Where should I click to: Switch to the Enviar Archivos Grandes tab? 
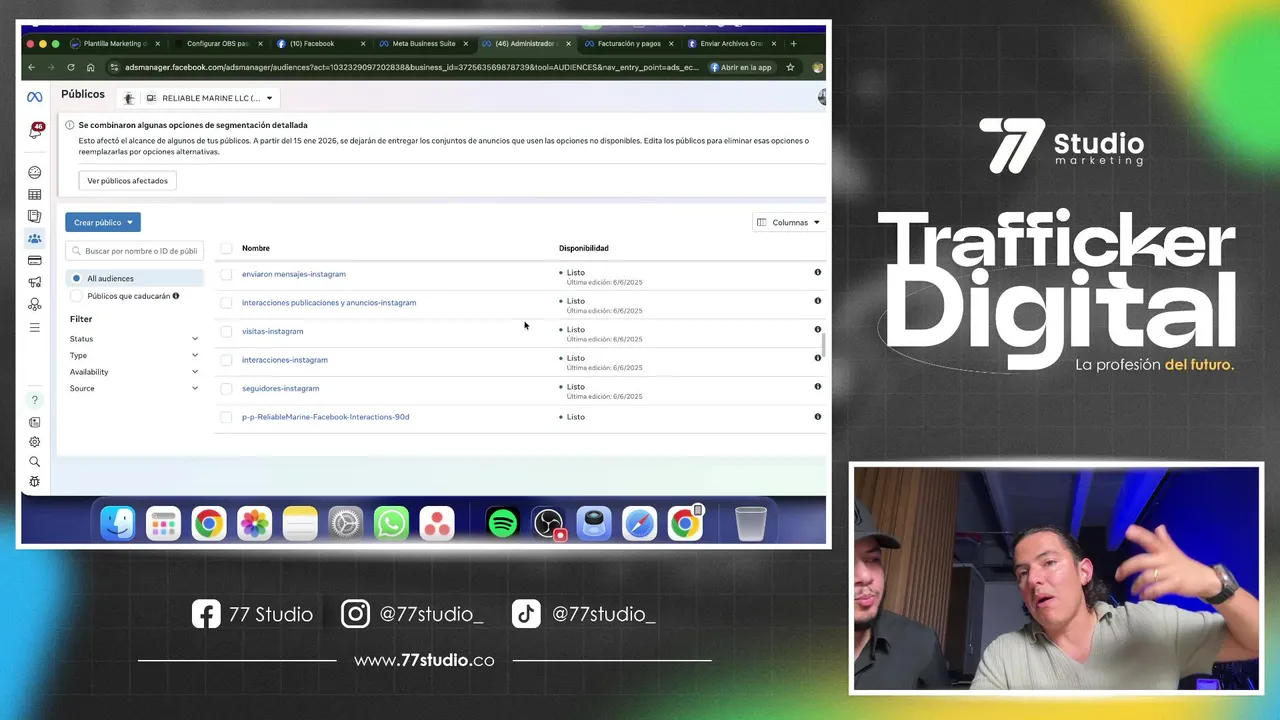coord(730,44)
